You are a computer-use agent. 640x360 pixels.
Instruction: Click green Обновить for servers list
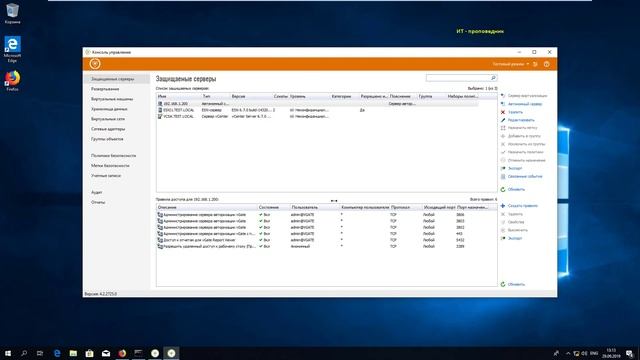pyautogui.click(x=513, y=189)
